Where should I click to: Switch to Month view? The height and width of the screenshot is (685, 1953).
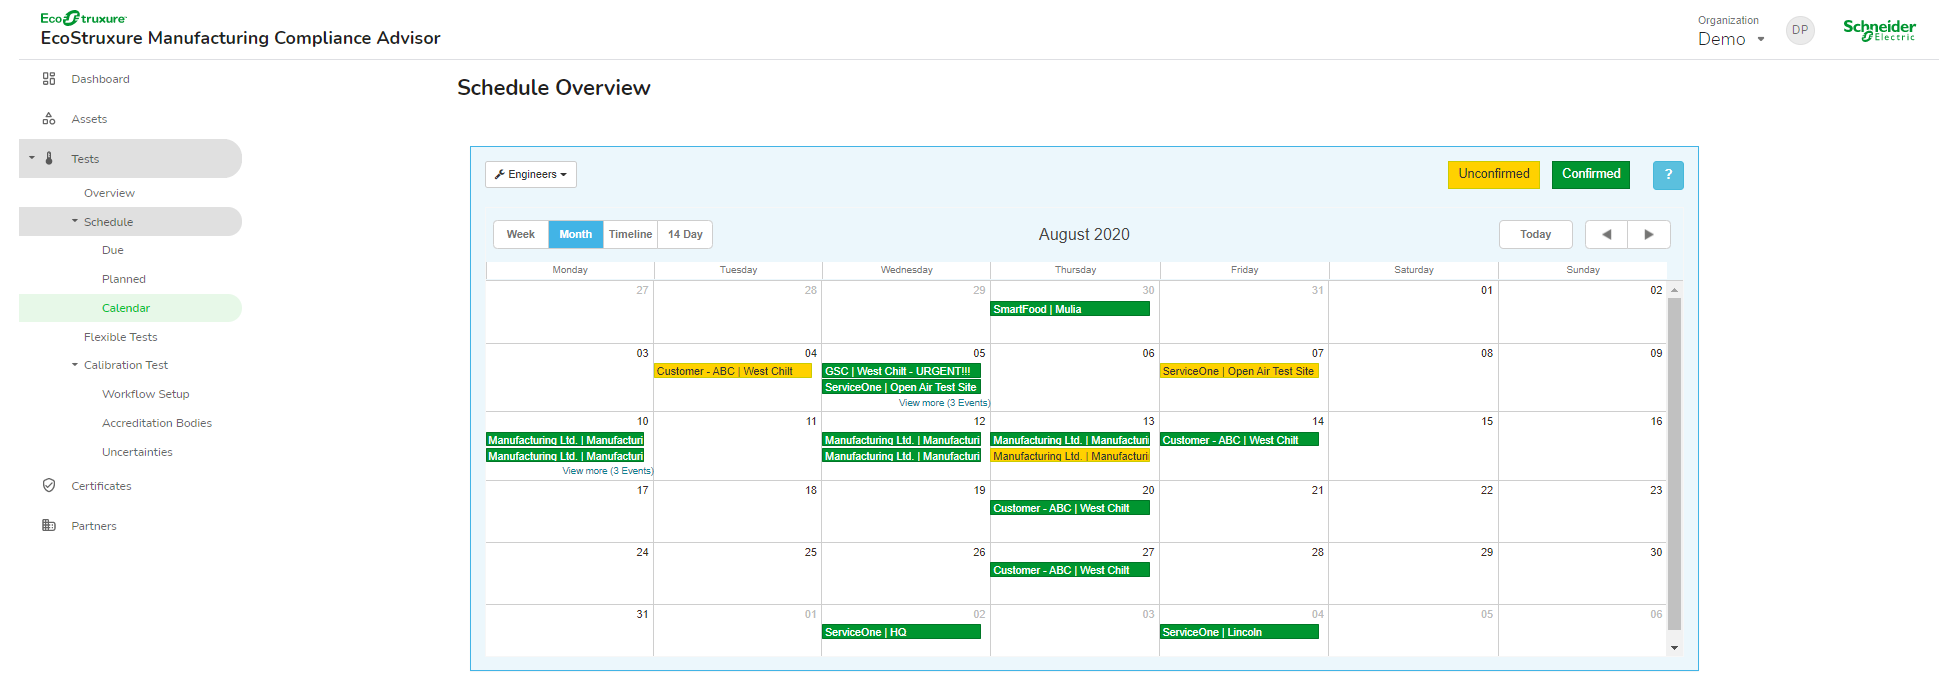(575, 234)
